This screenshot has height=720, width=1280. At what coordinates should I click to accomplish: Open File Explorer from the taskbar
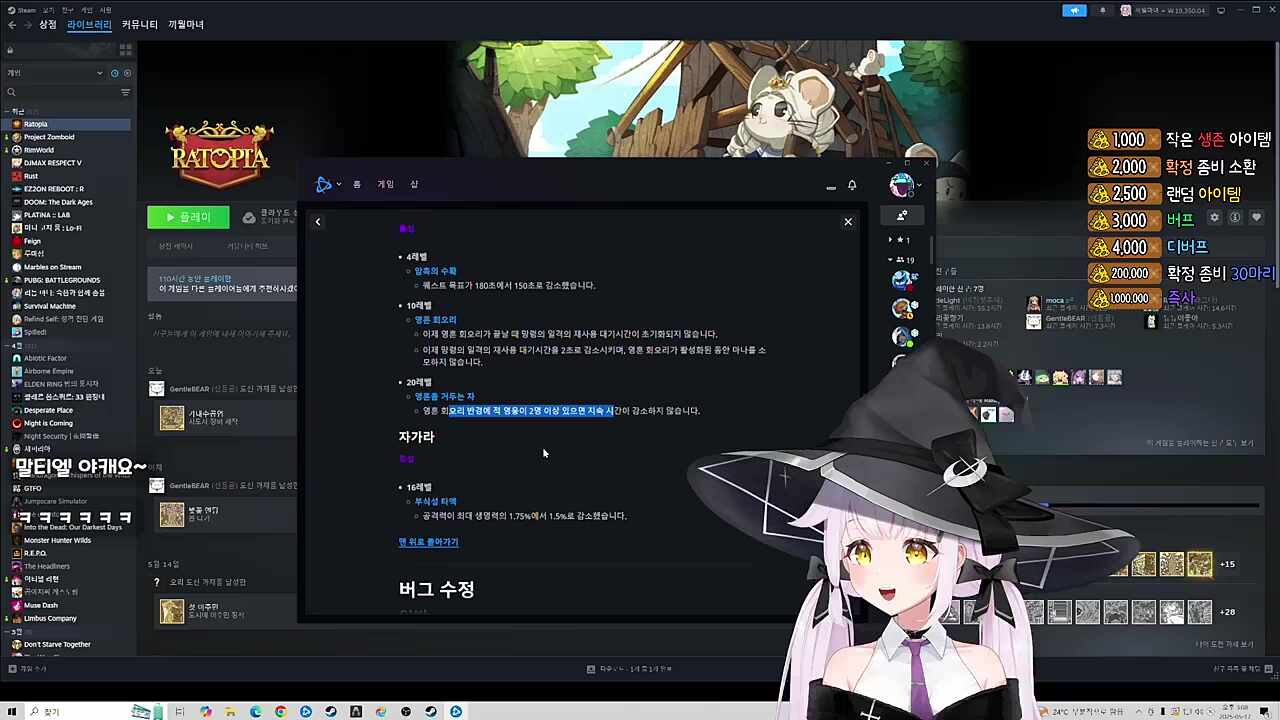pyautogui.click(x=230, y=712)
